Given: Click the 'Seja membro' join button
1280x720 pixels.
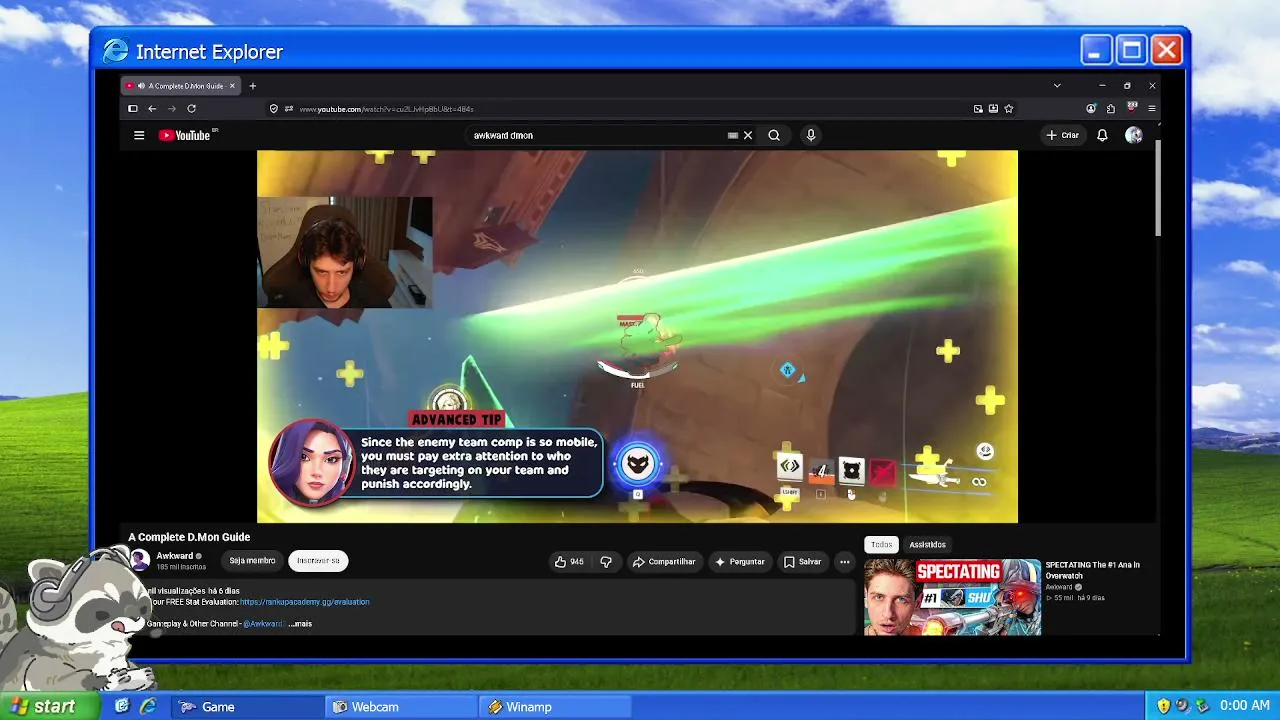Looking at the screenshot, I should [x=252, y=561].
